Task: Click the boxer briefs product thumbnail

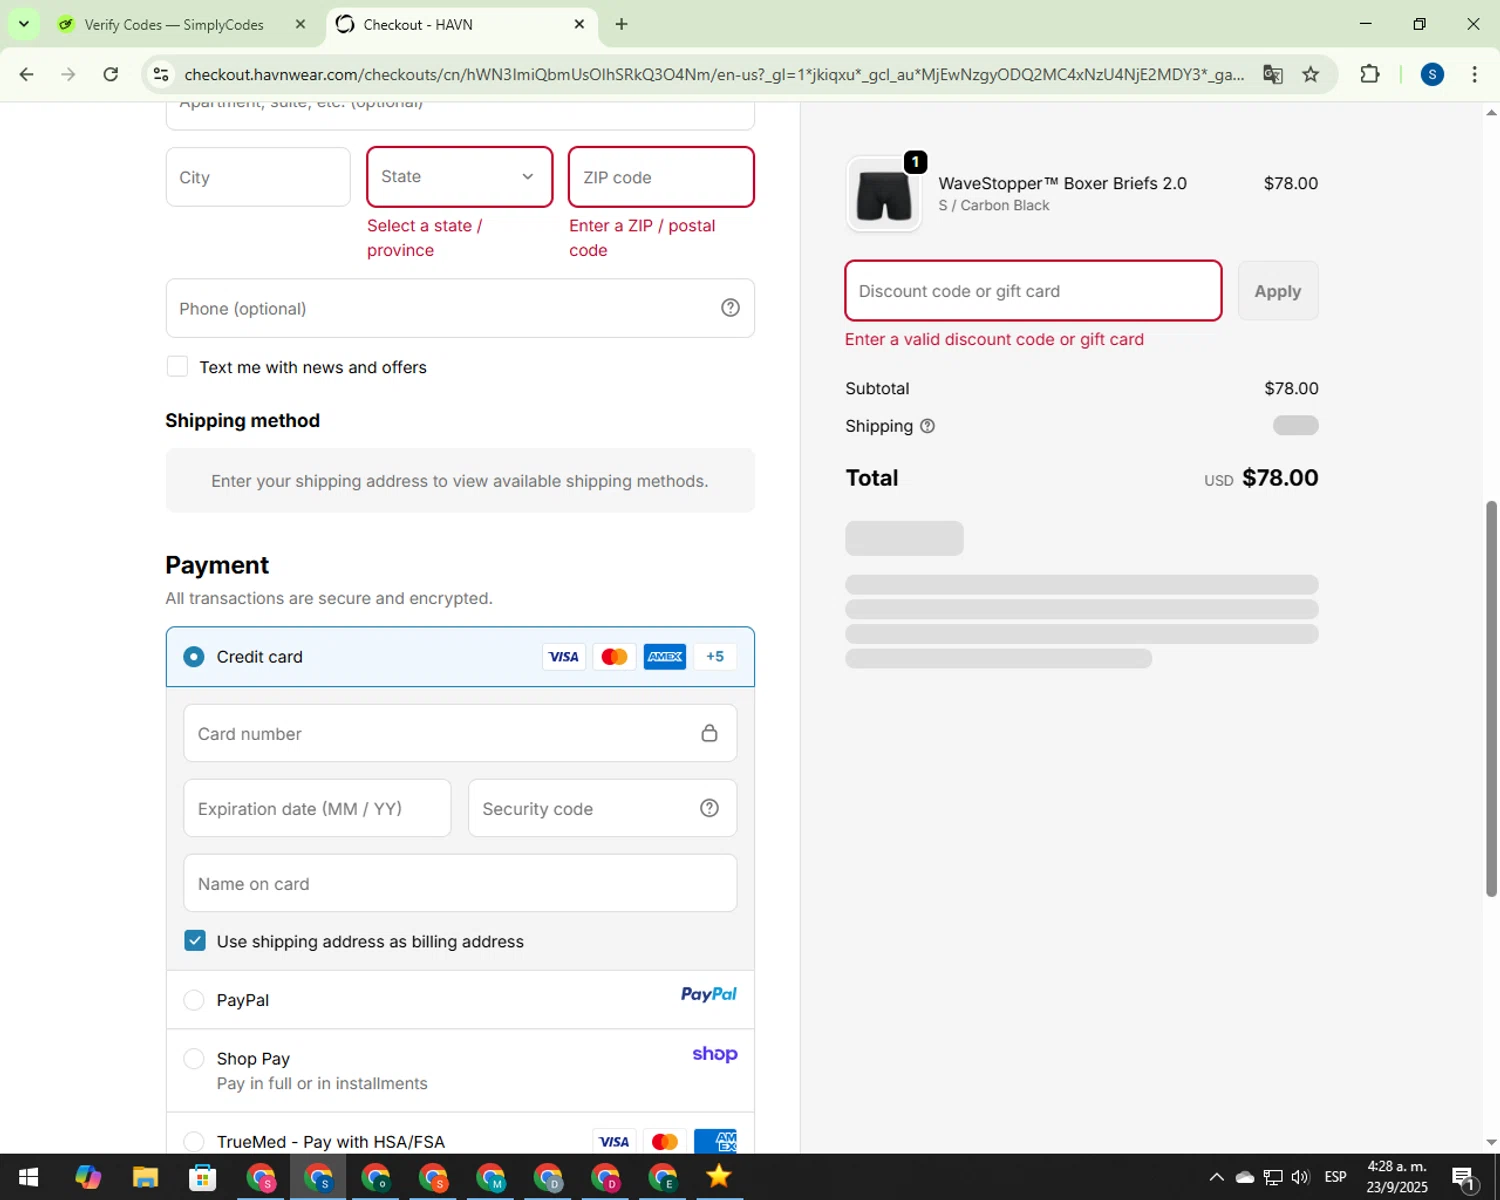Action: click(x=884, y=194)
